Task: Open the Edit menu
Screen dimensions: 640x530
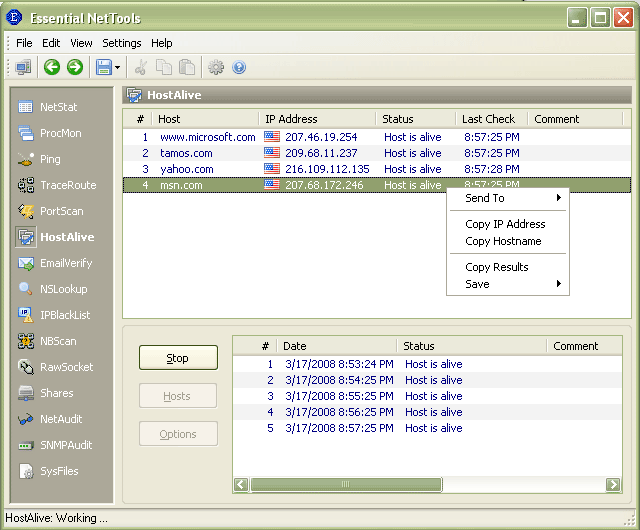Action: 51,43
